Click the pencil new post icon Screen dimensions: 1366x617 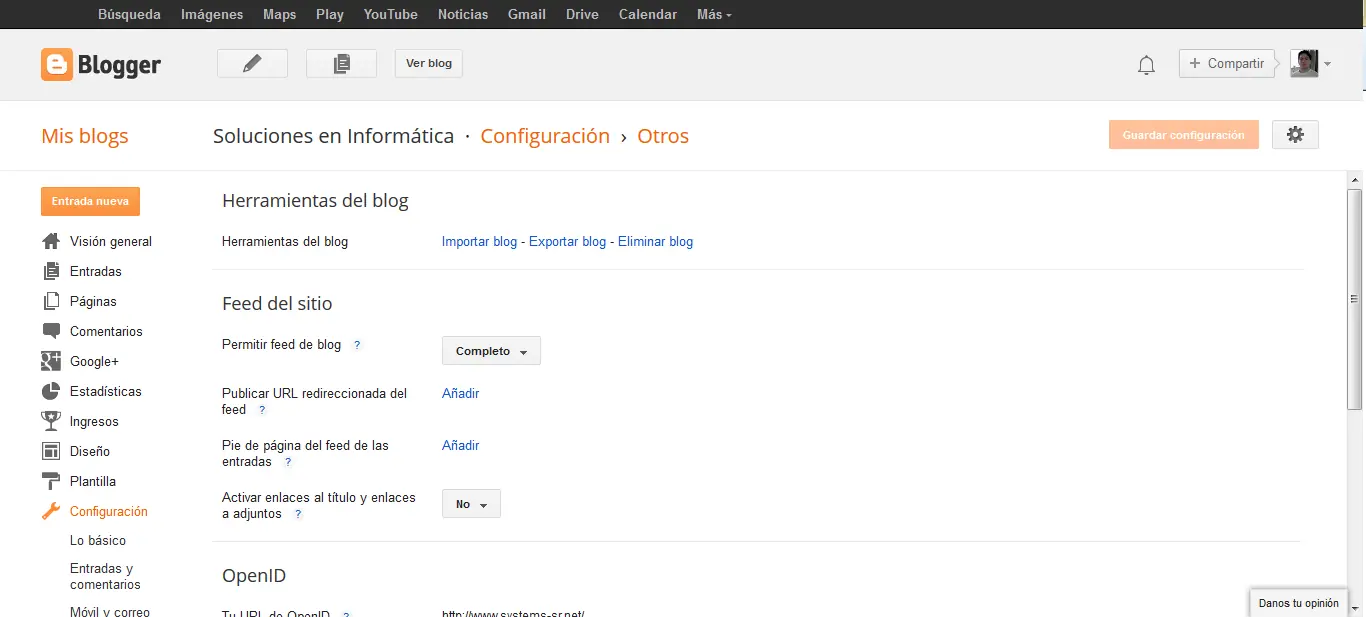252,63
